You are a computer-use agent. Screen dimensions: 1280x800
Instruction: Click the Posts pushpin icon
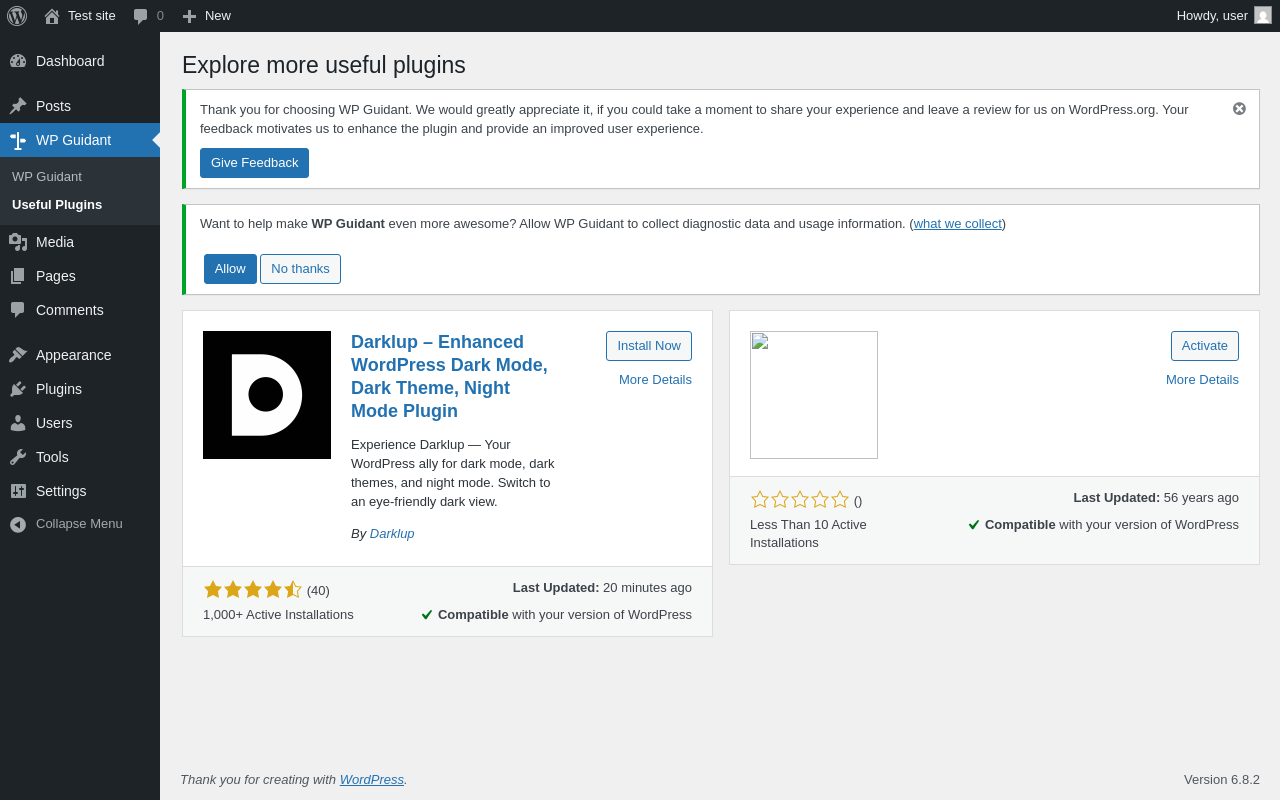18,106
